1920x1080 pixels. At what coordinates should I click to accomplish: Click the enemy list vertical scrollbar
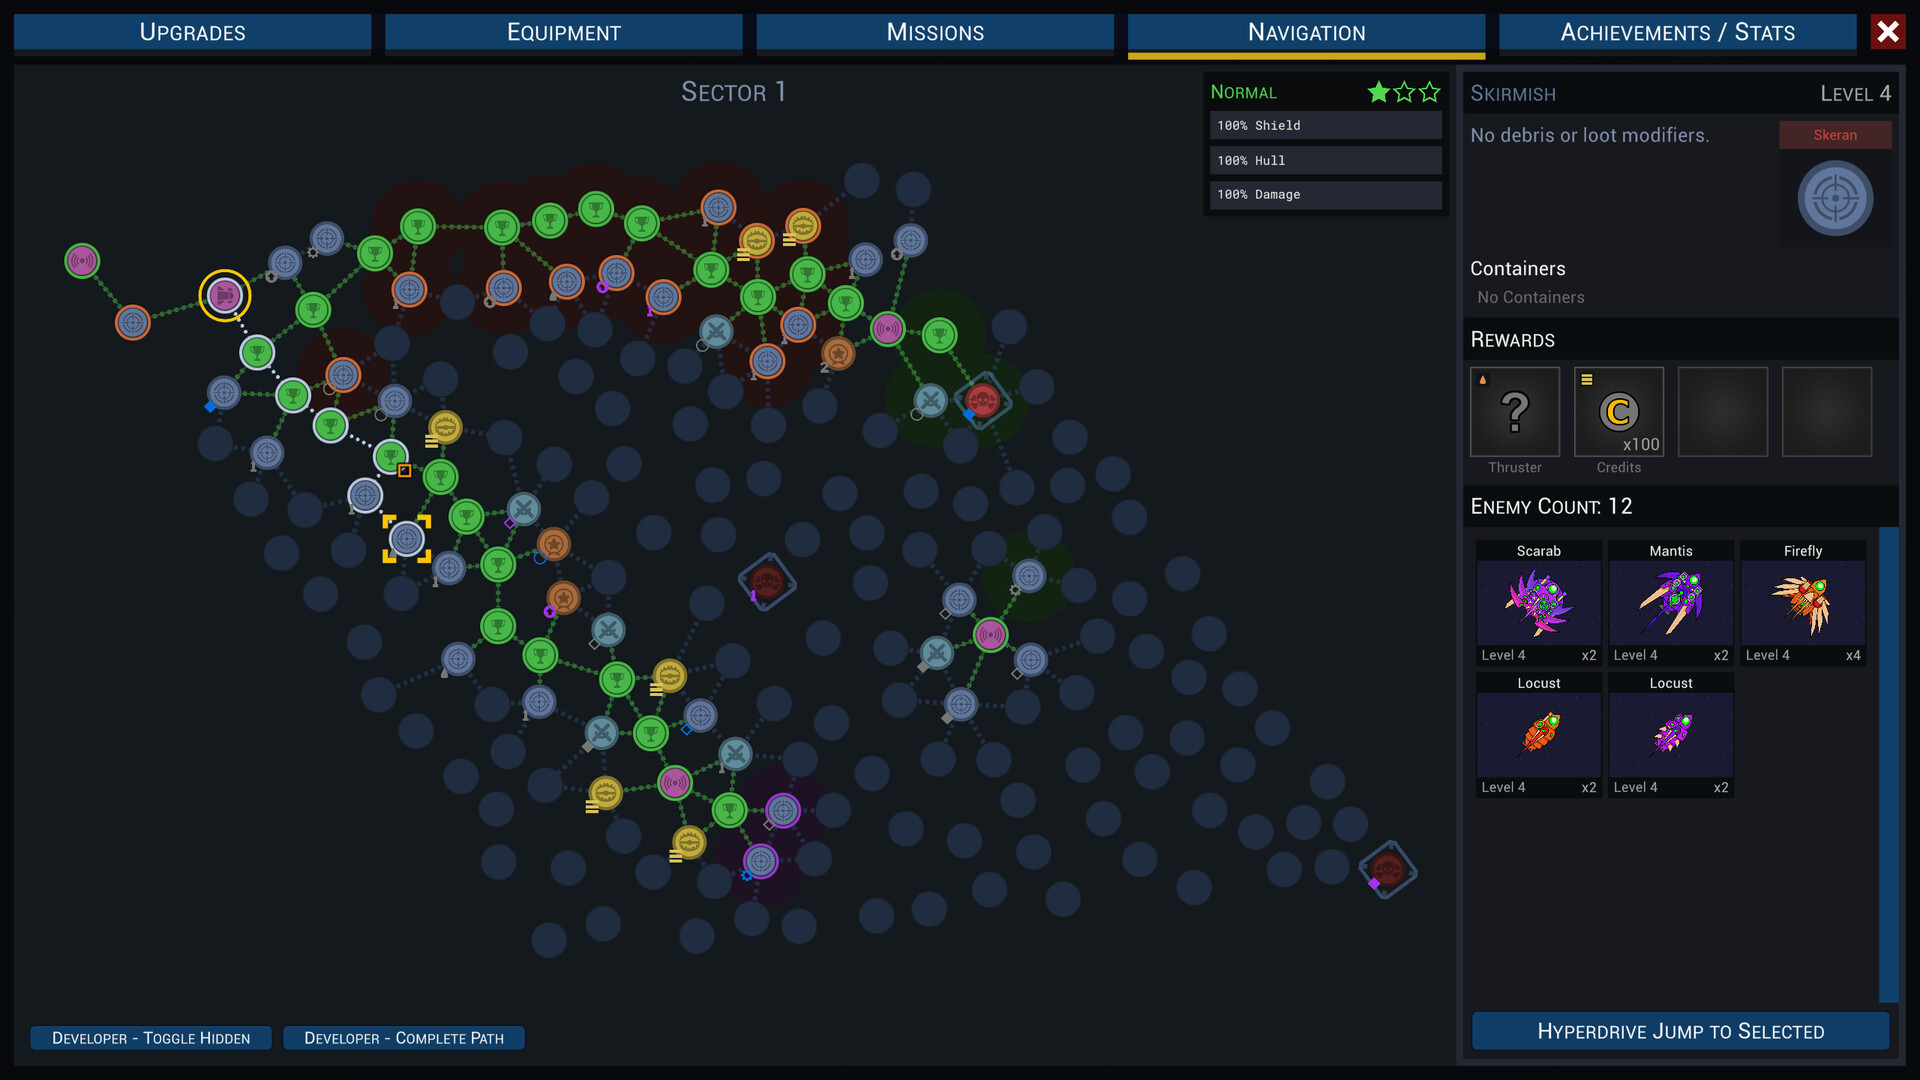1888,764
